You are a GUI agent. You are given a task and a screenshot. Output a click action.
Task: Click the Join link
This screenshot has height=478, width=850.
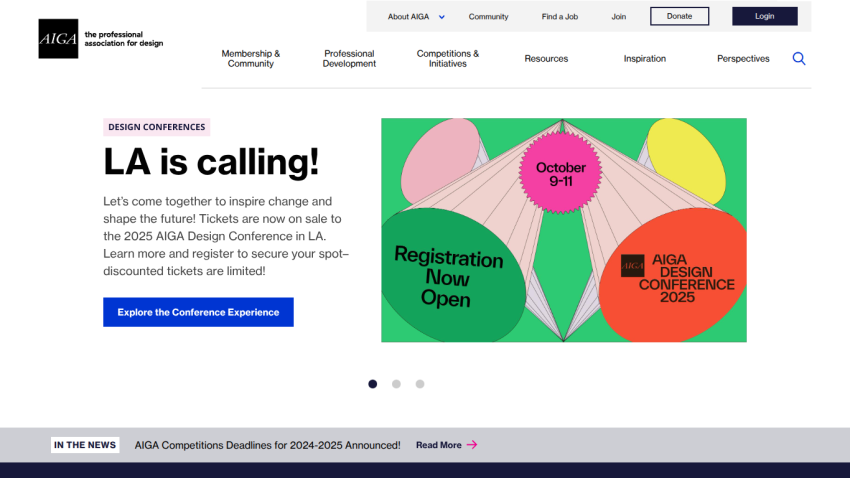(x=619, y=17)
